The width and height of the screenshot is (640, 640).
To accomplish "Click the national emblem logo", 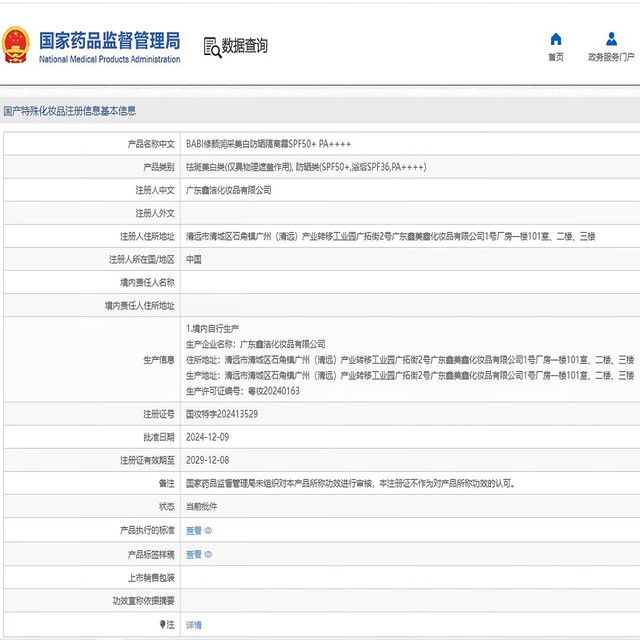I will tap(16, 45).
